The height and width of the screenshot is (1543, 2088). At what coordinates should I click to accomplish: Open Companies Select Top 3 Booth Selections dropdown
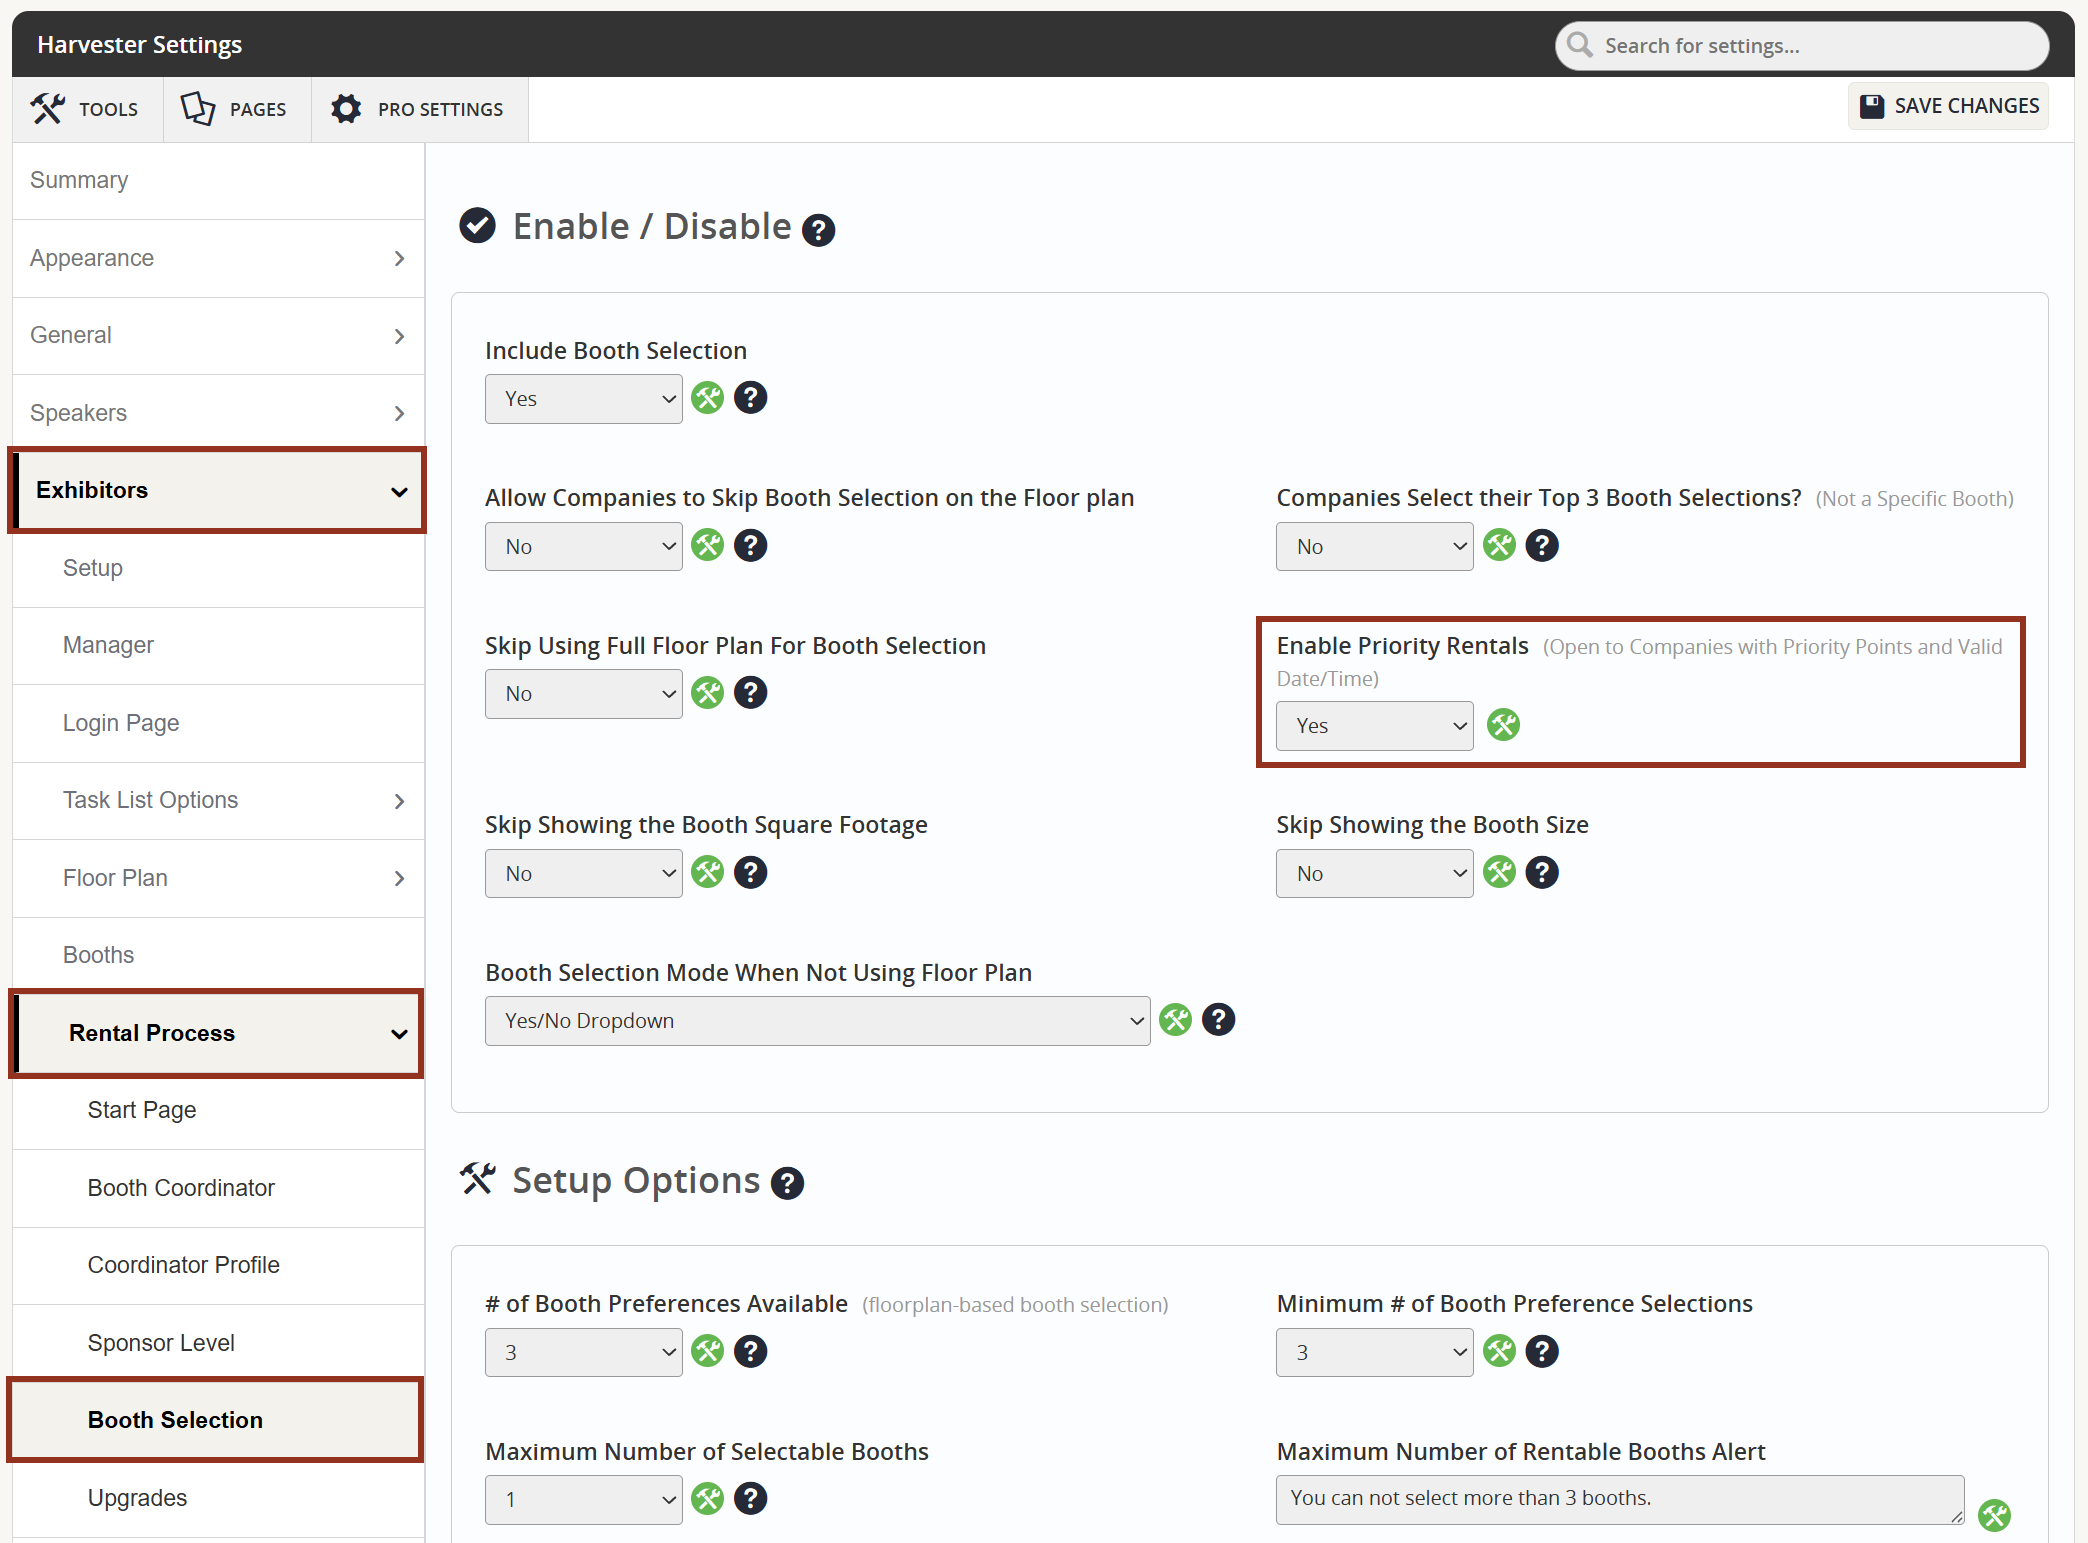1374,547
